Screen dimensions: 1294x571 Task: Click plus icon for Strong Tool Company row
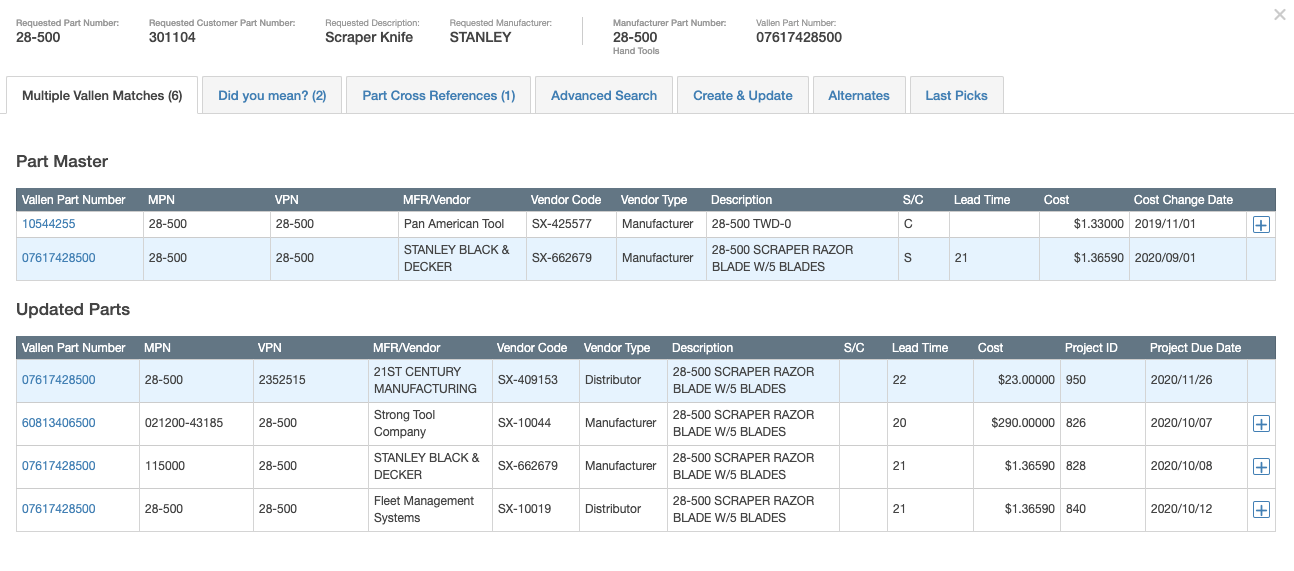(x=1261, y=424)
